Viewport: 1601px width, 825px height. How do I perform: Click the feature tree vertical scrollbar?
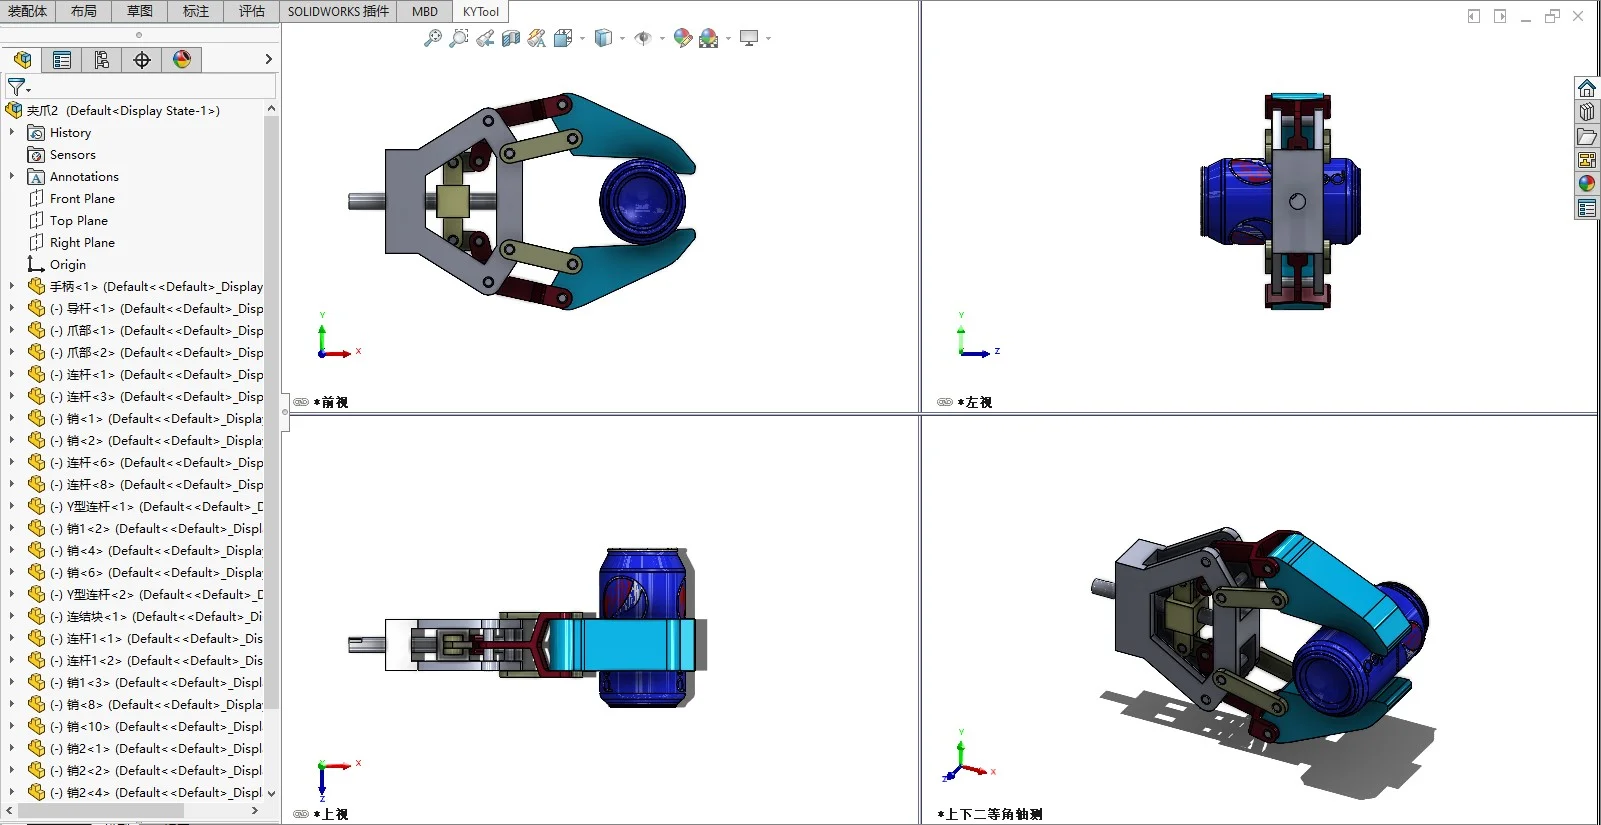pyautogui.click(x=271, y=411)
